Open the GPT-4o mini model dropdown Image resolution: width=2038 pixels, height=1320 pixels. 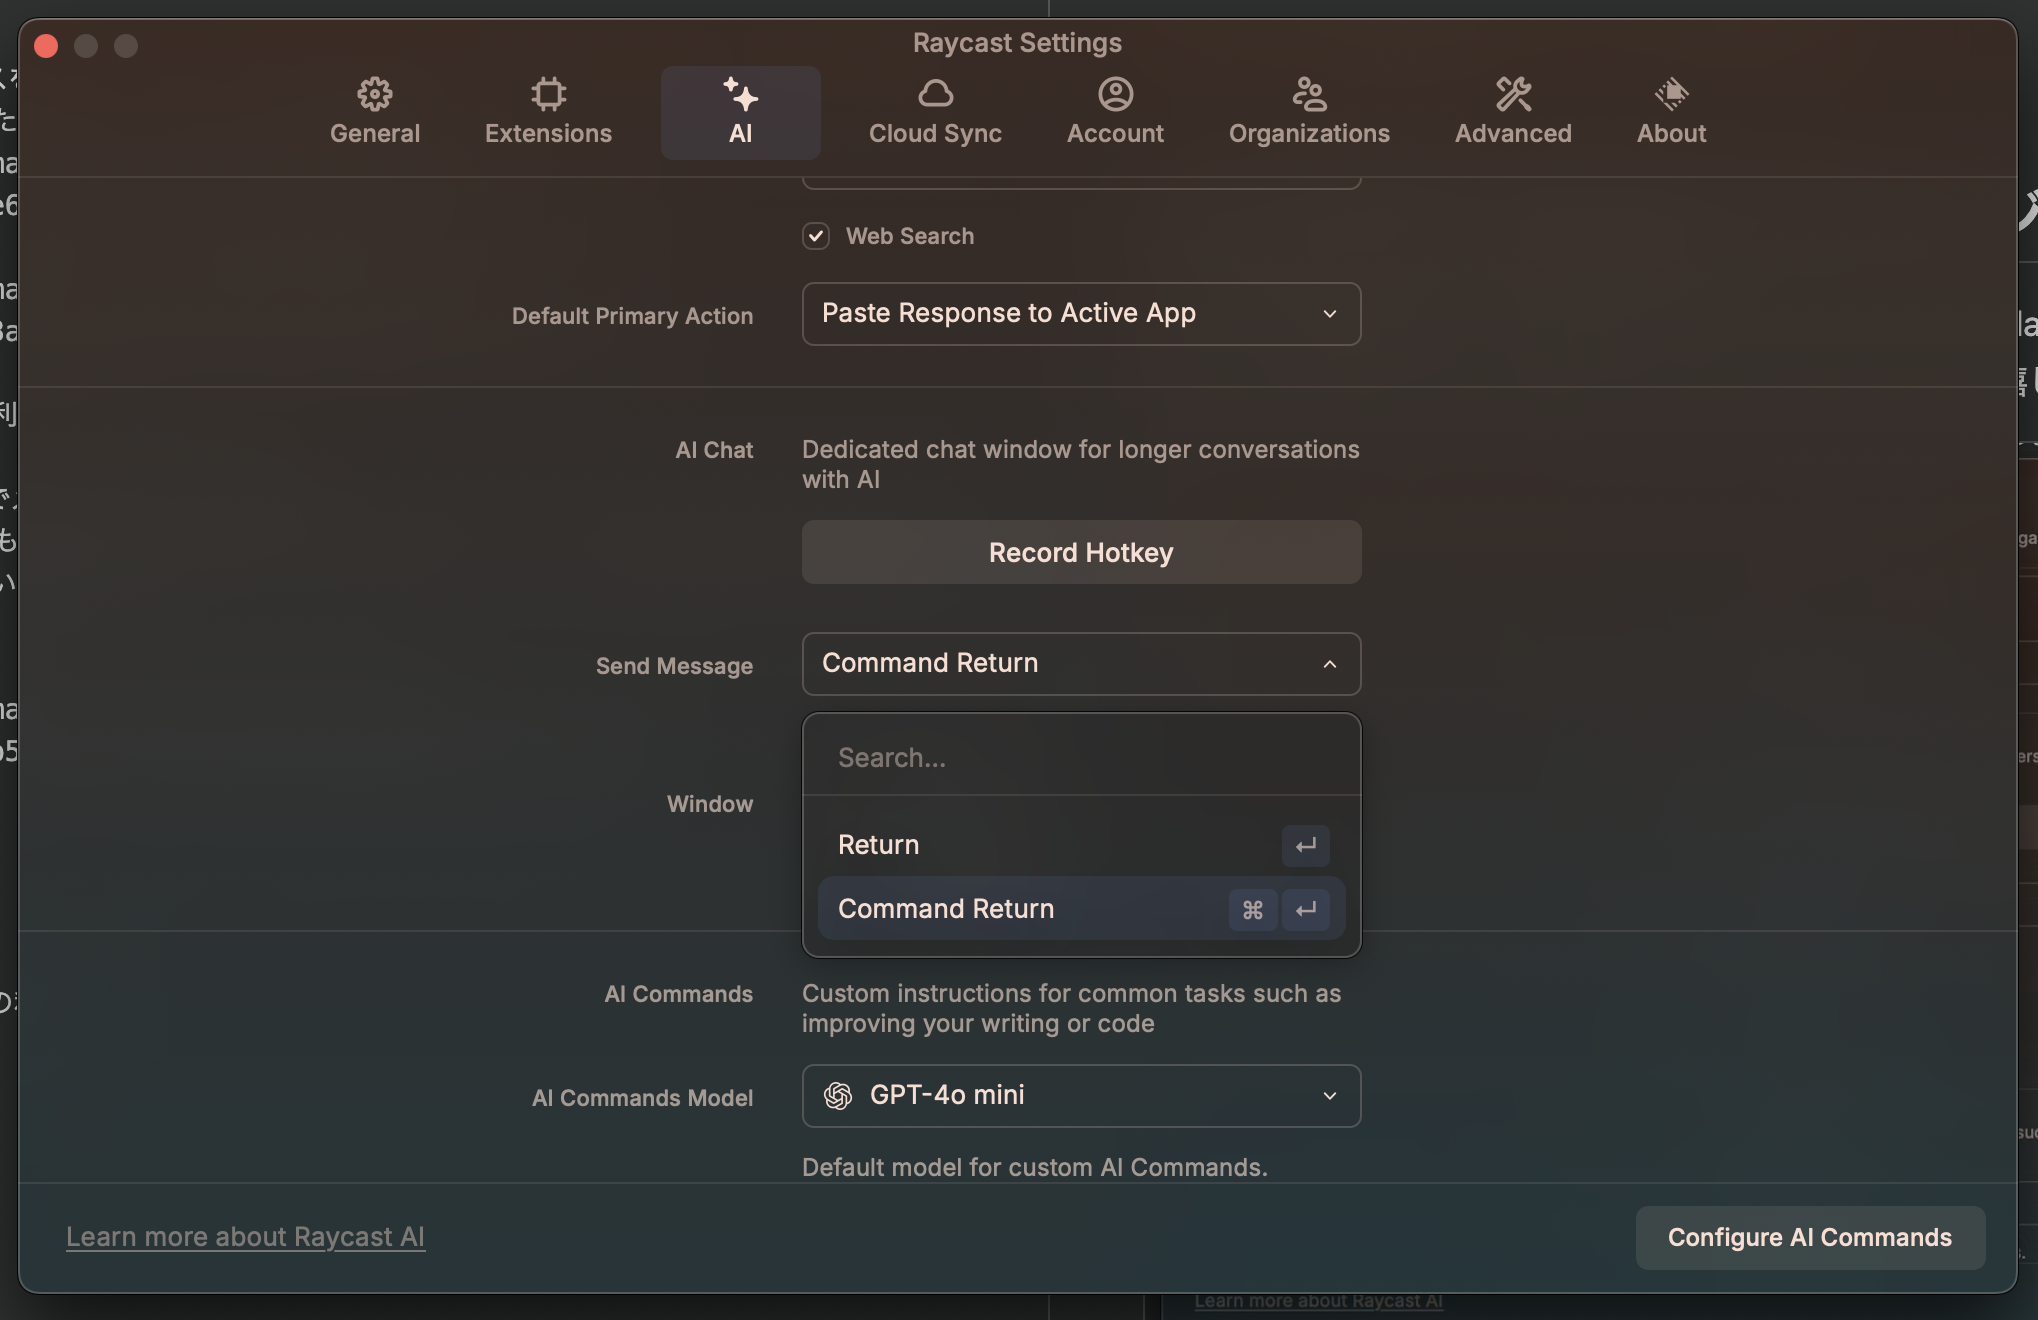pos(1081,1096)
